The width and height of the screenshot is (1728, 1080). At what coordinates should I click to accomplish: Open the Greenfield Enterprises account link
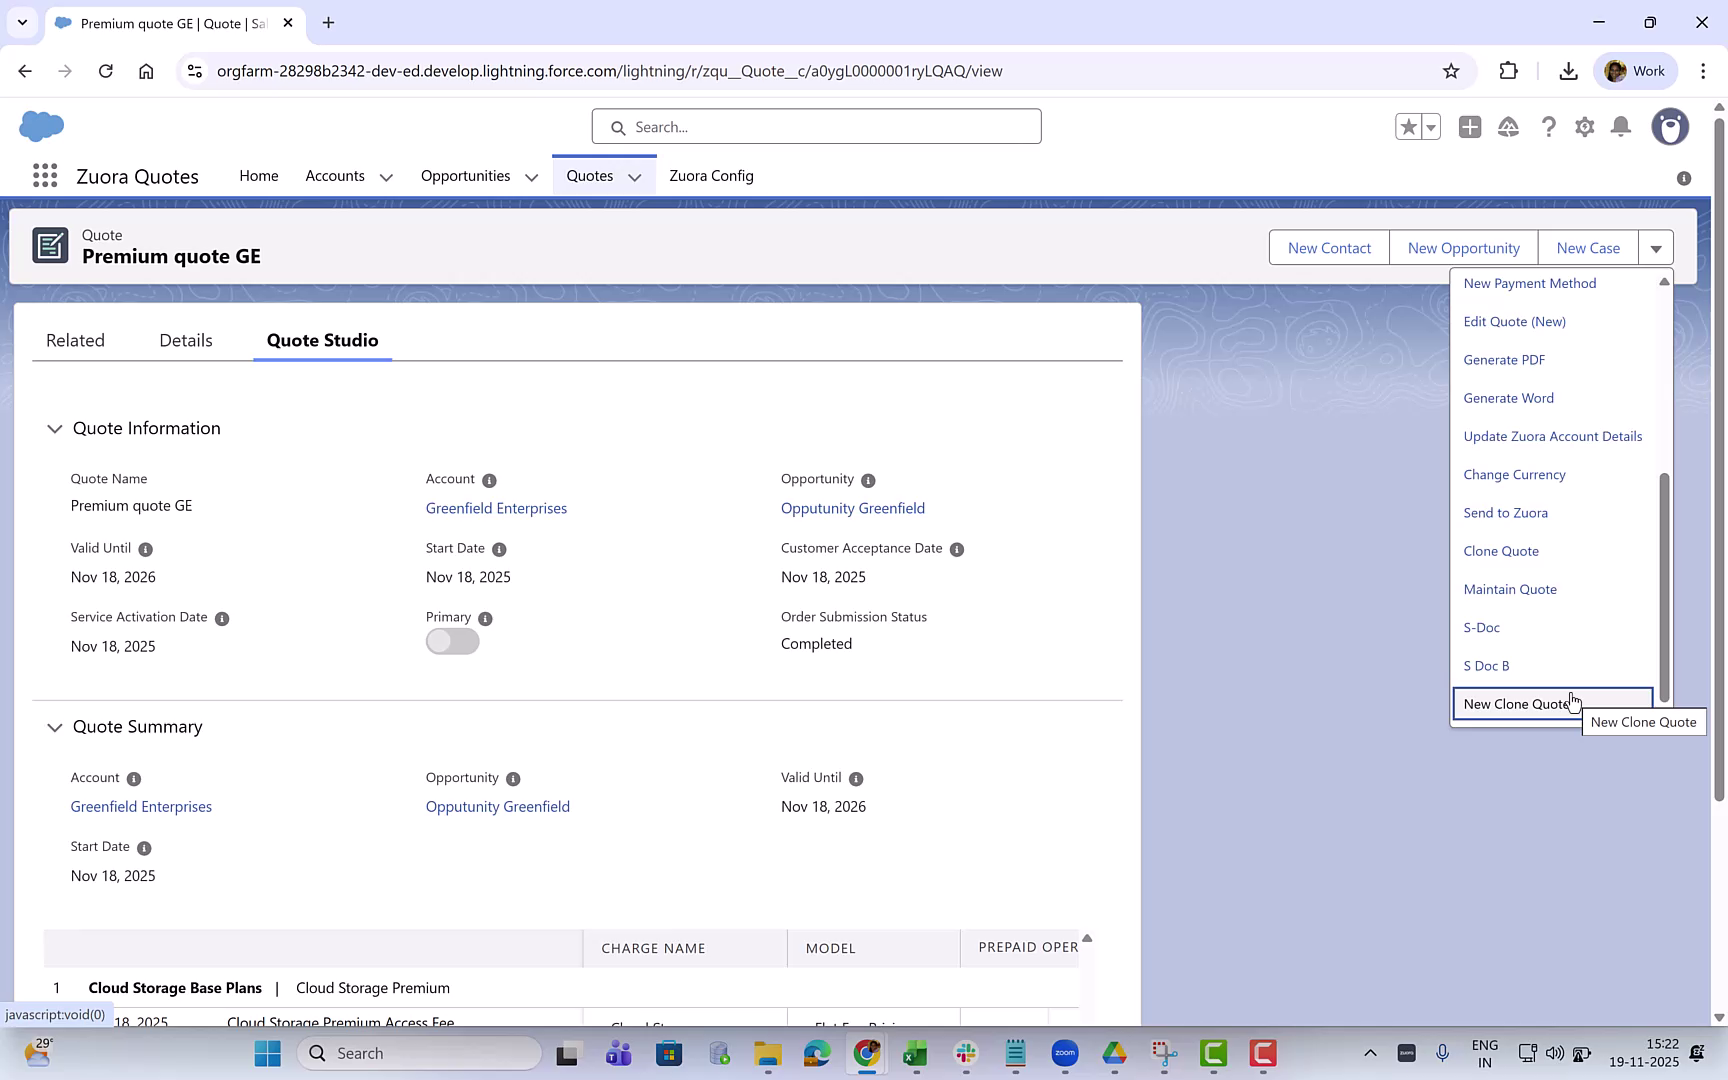tap(496, 508)
